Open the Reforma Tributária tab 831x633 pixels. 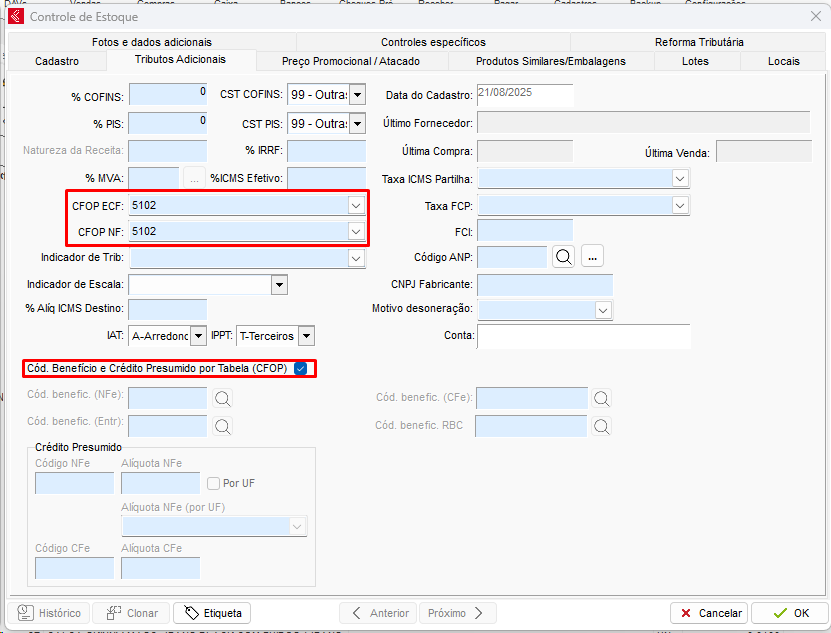click(699, 42)
